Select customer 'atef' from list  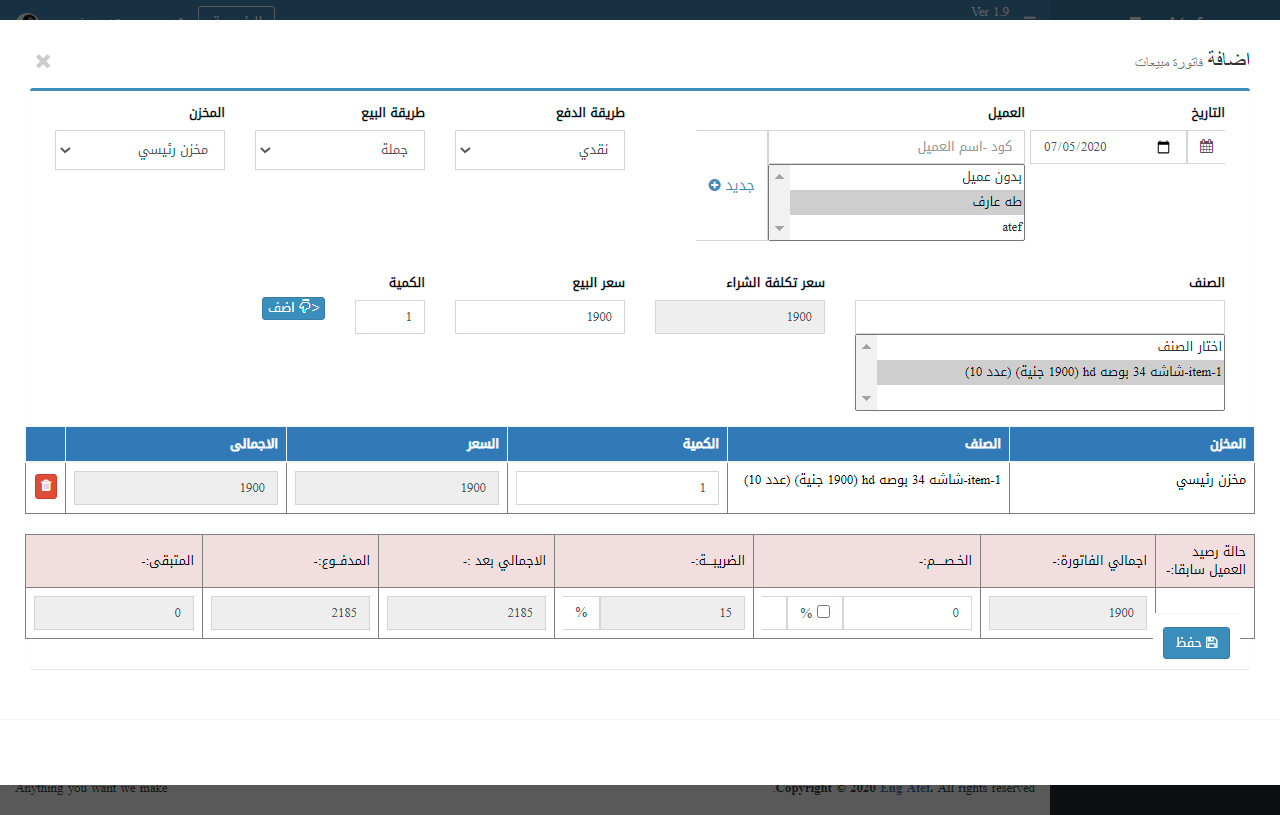pos(908,227)
